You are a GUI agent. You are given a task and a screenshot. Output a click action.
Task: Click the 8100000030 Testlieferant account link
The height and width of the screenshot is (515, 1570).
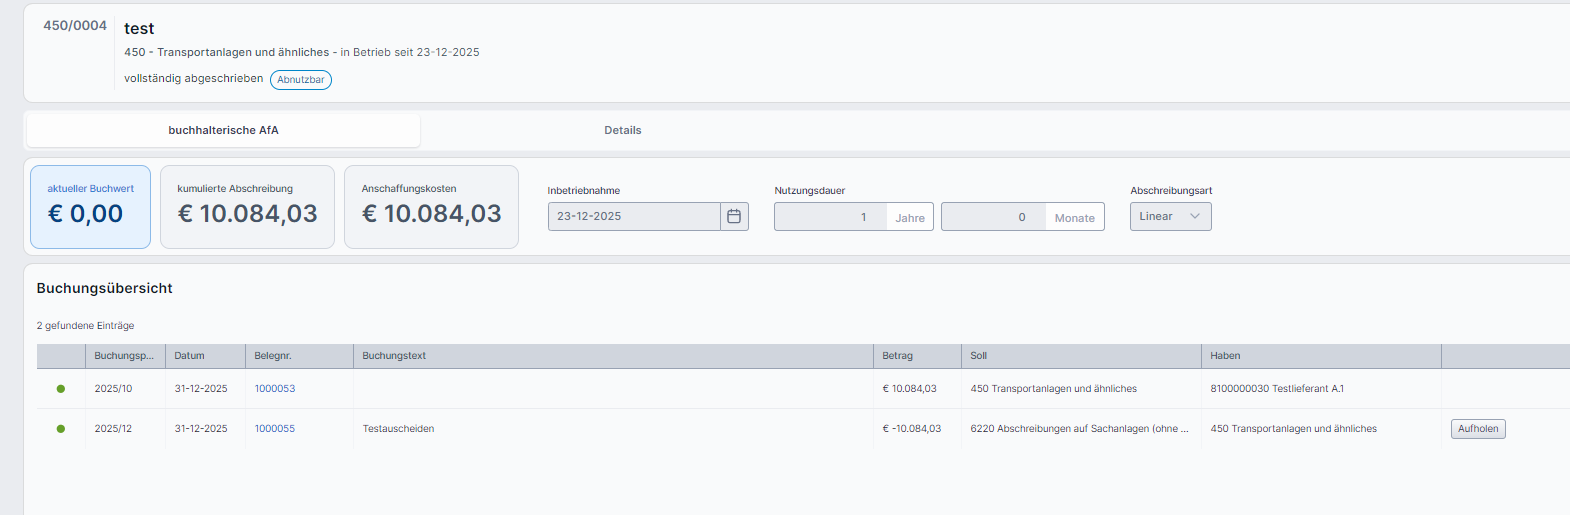1239,389
